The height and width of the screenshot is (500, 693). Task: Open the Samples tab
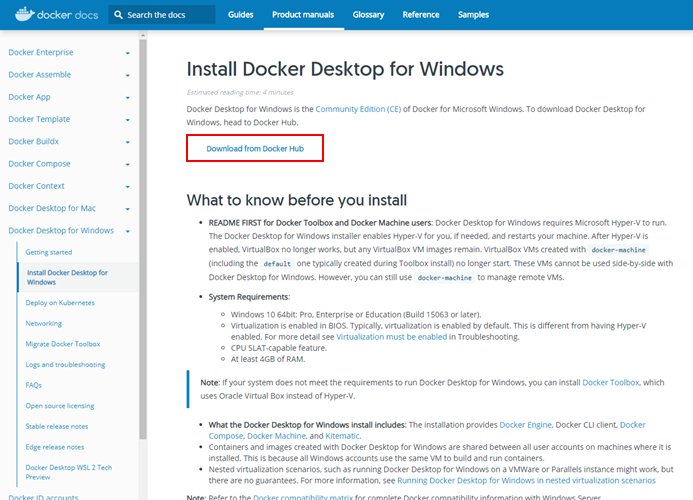point(473,15)
